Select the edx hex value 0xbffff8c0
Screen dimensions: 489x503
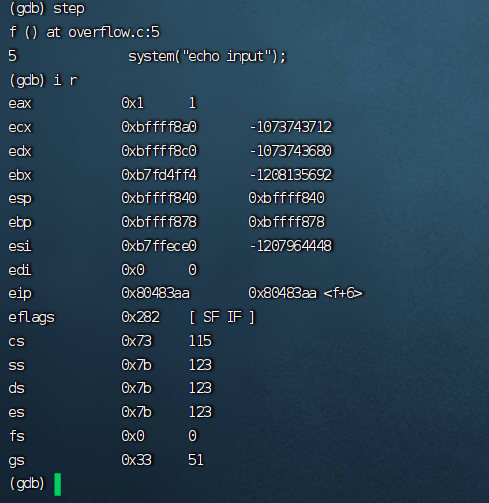(x=159, y=151)
